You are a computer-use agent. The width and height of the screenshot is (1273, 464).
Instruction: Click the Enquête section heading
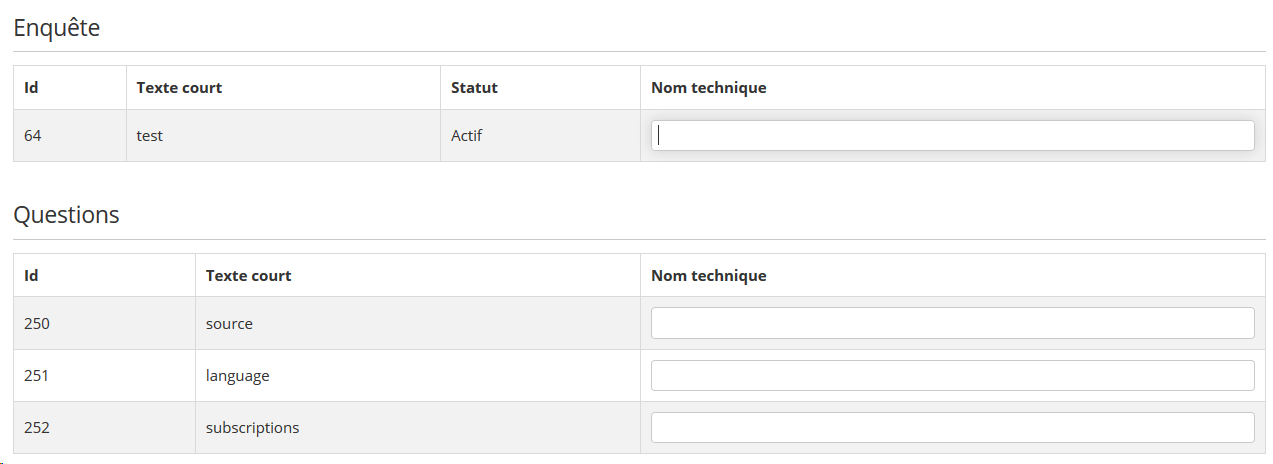[x=57, y=28]
